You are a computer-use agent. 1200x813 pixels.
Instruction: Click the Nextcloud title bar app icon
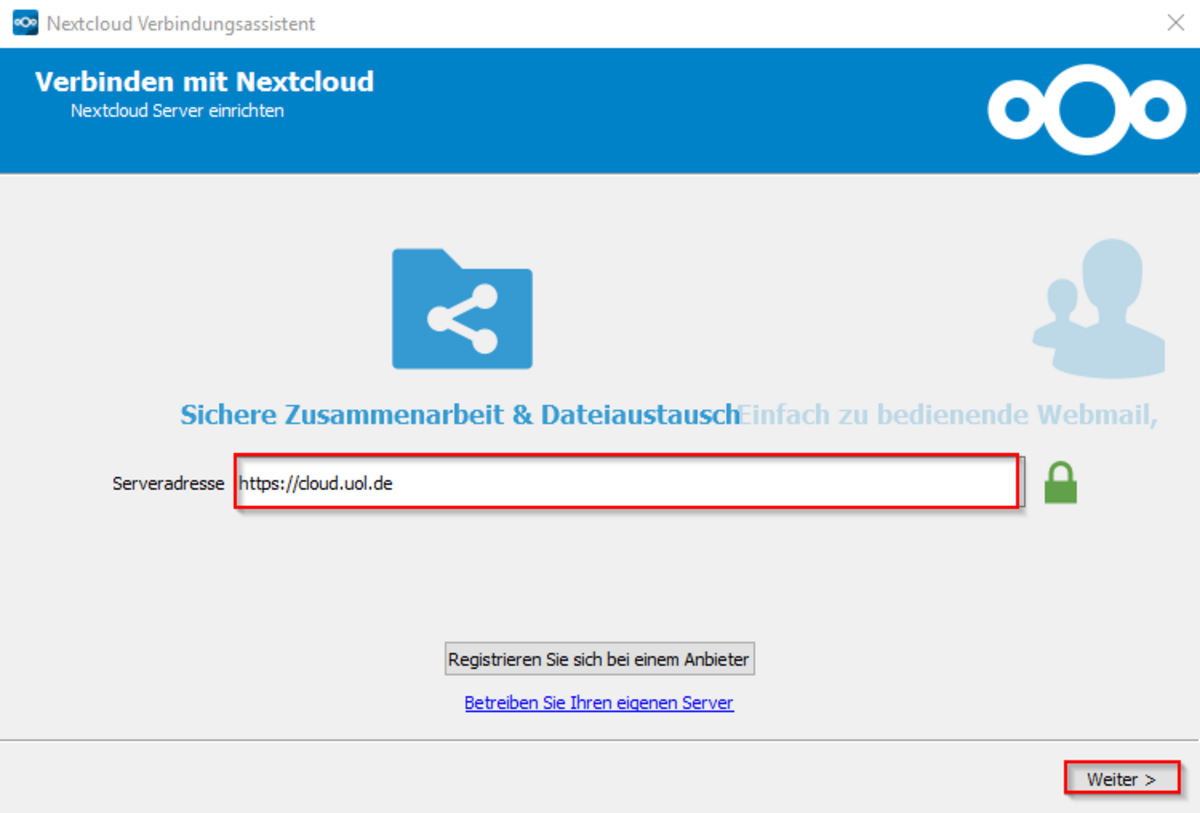tap(25, 23)
